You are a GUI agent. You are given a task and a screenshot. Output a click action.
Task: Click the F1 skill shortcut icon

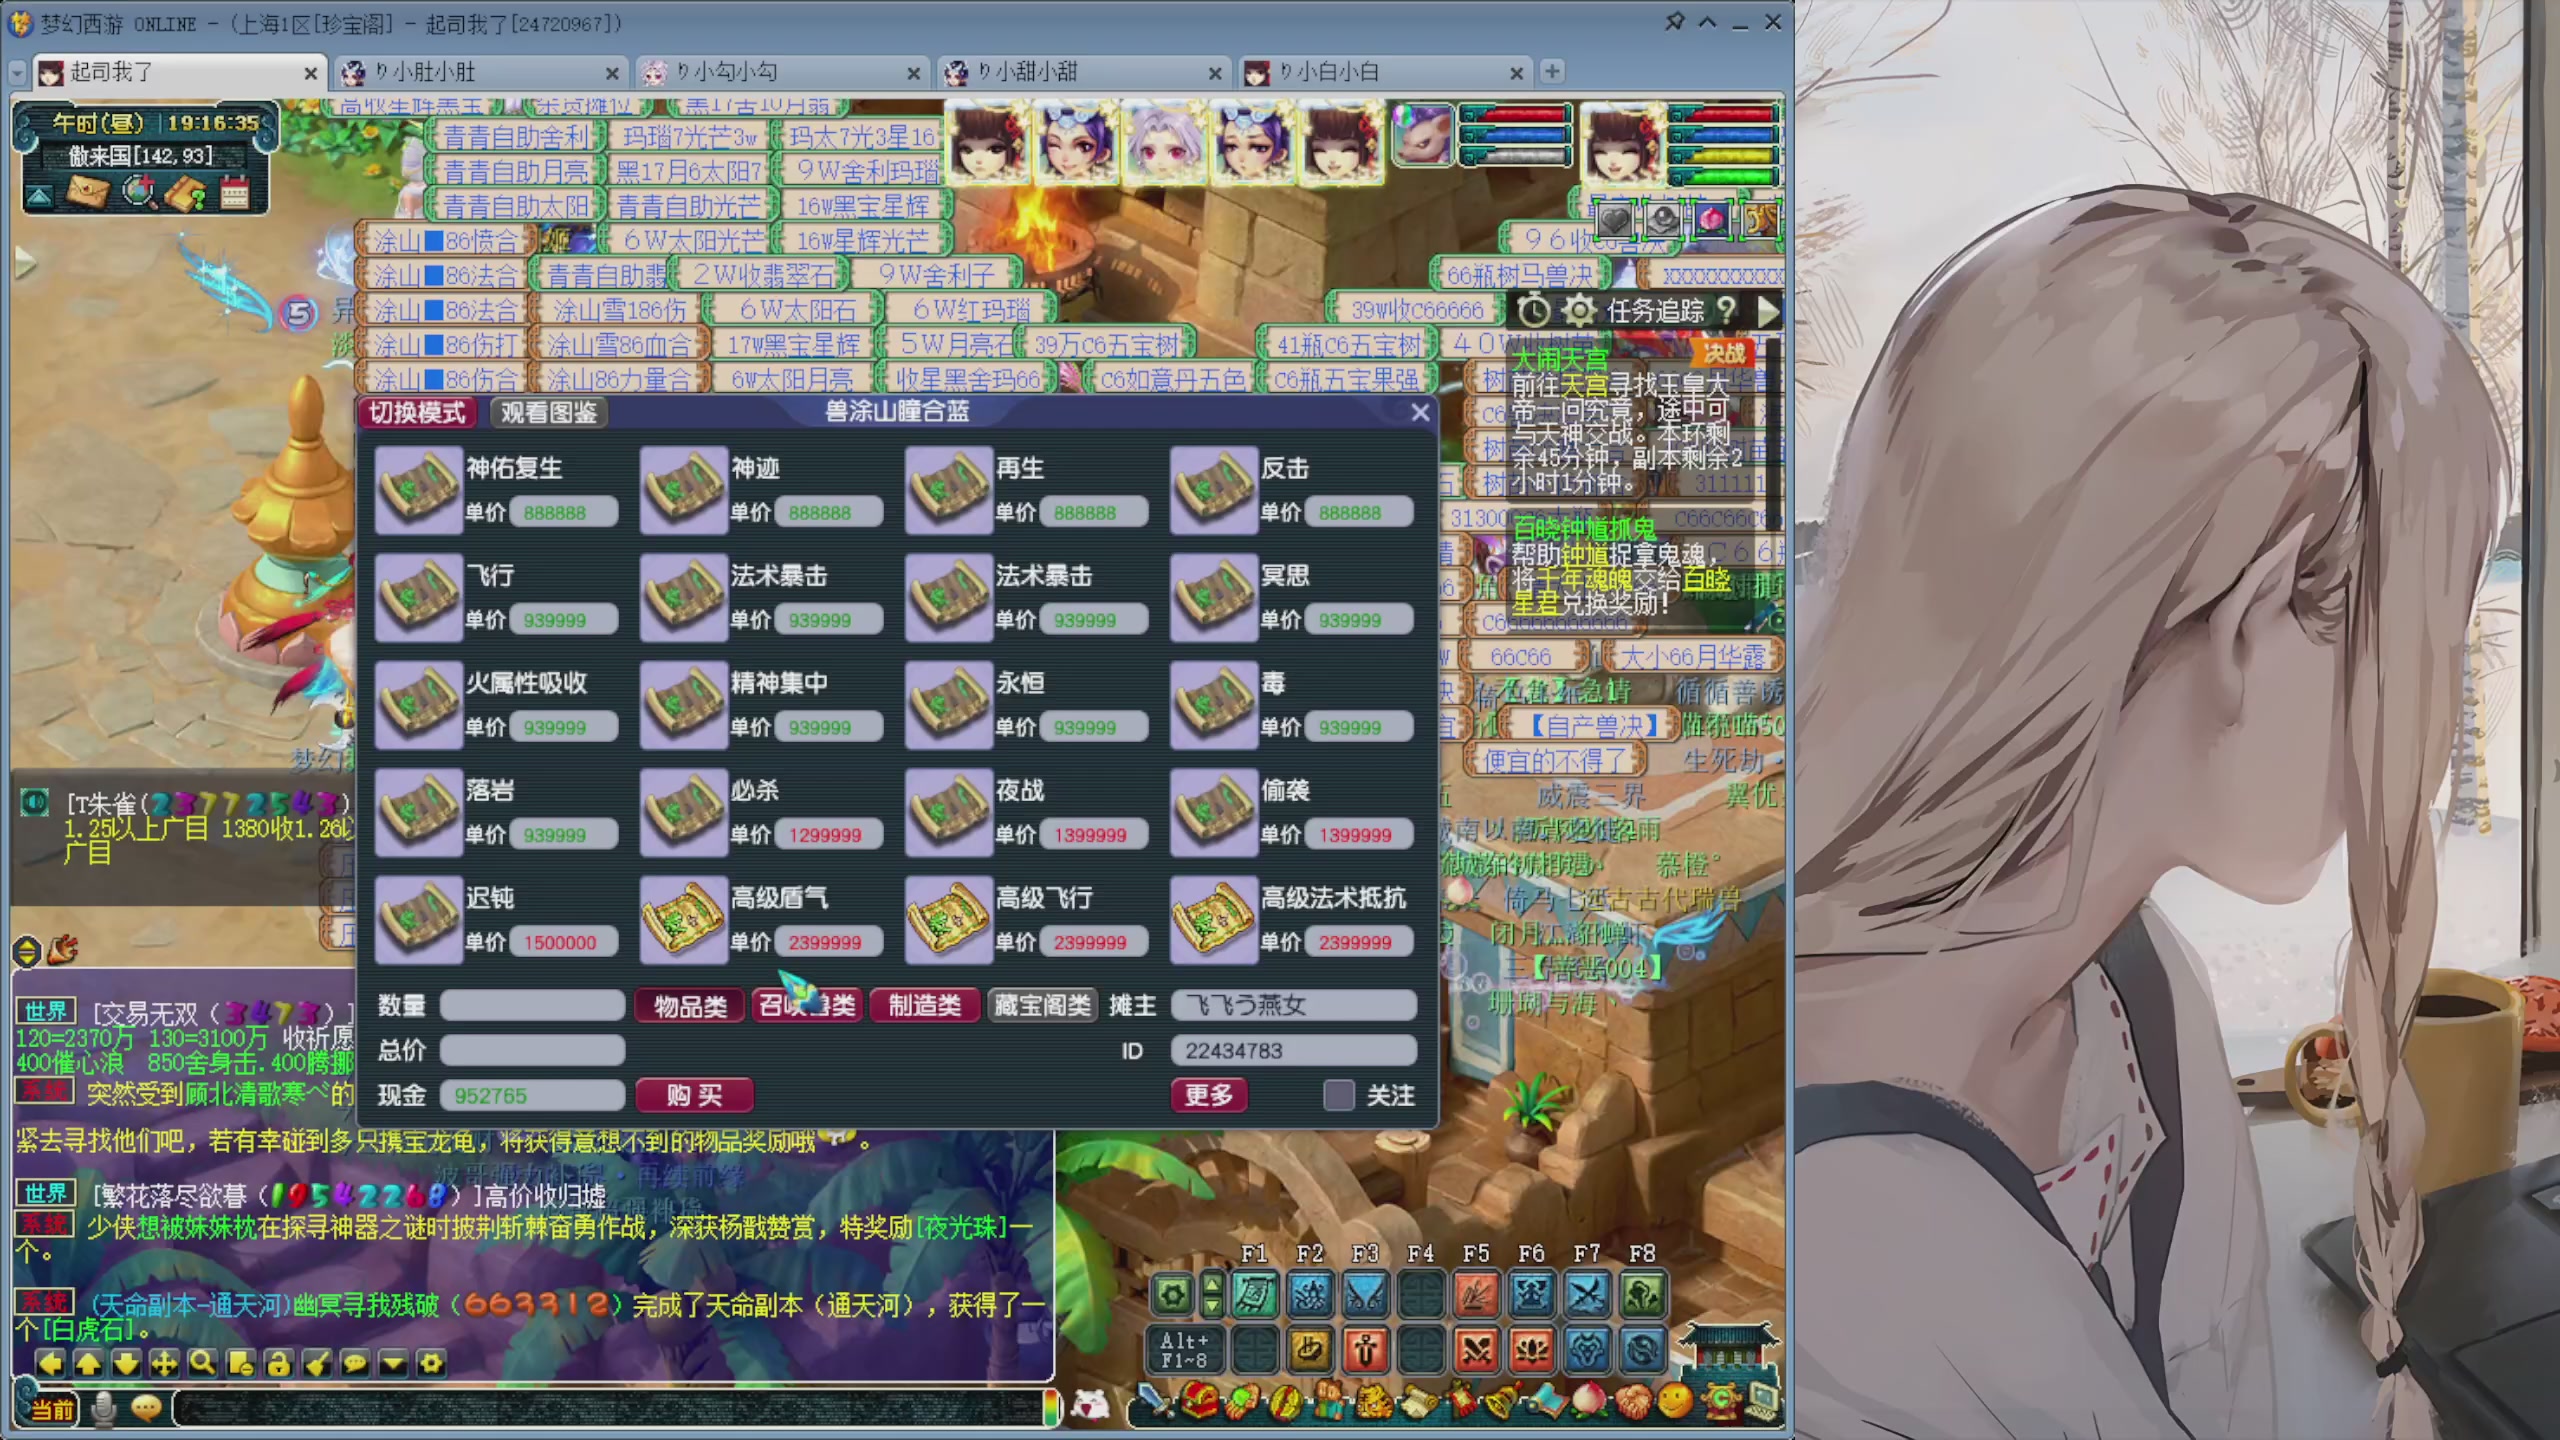[x=1254, y=1296]
